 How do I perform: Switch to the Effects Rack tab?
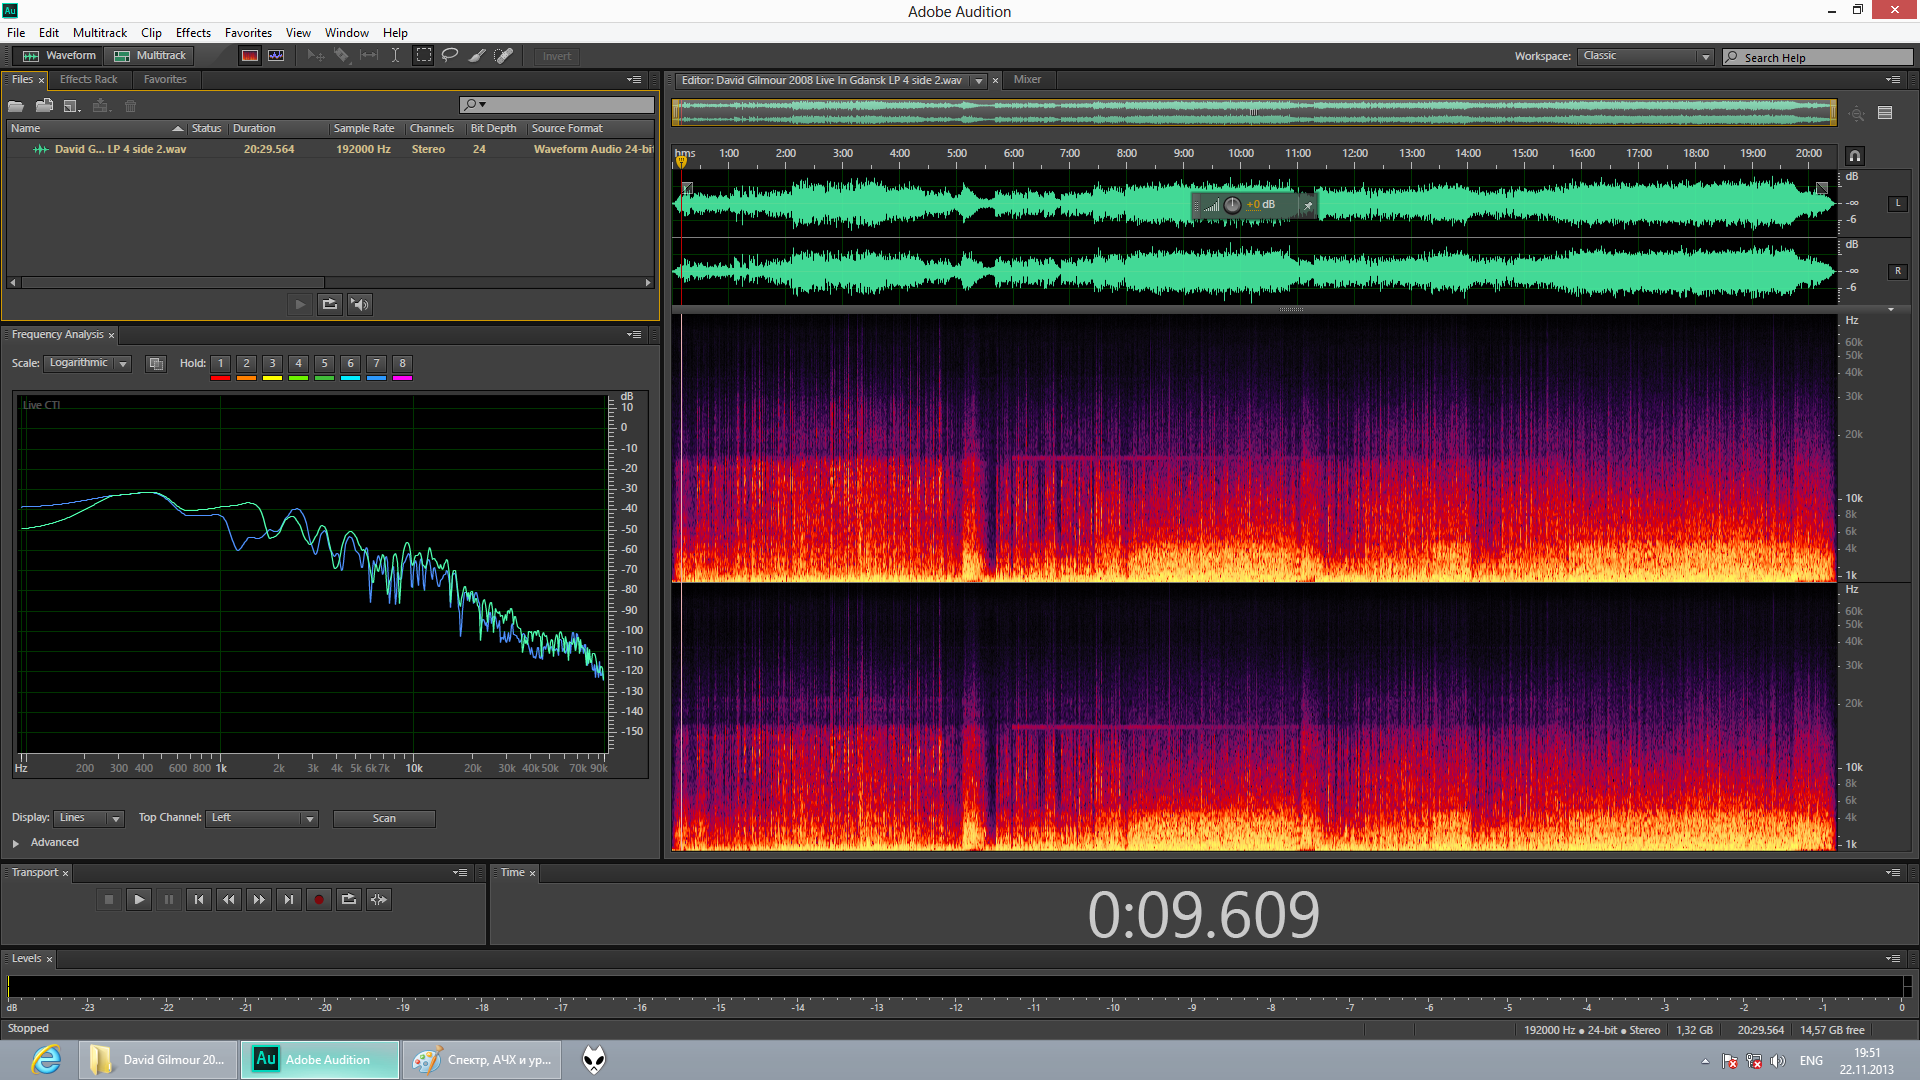88,80
